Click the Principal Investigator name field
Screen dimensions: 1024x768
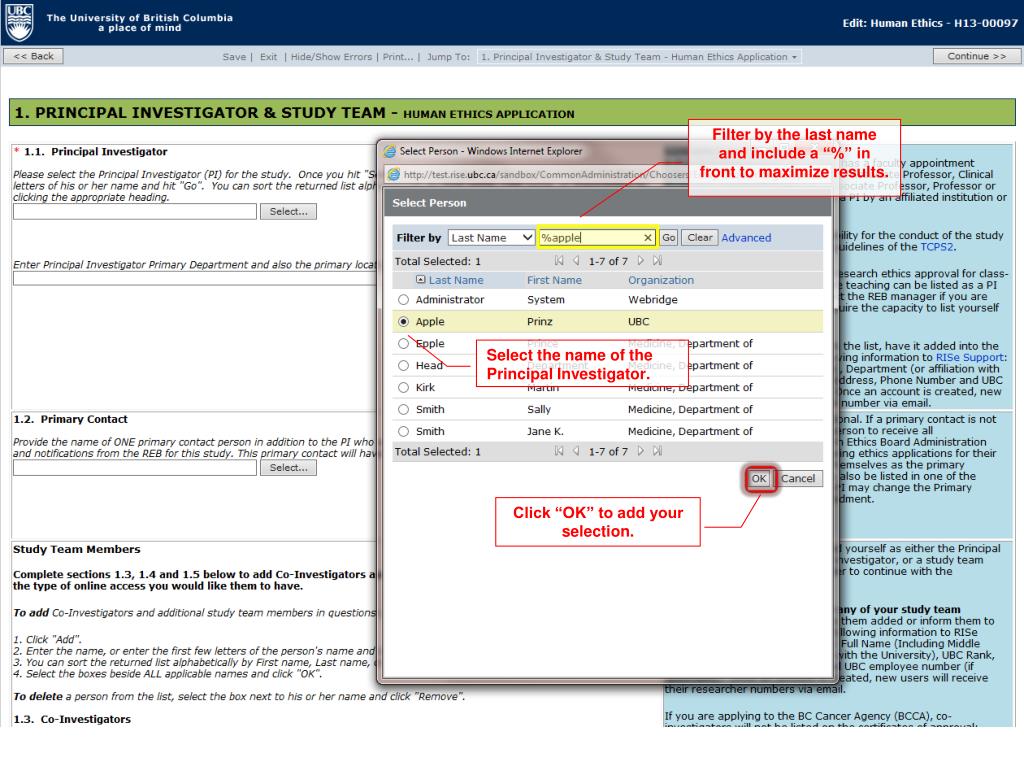pos(135,212)
